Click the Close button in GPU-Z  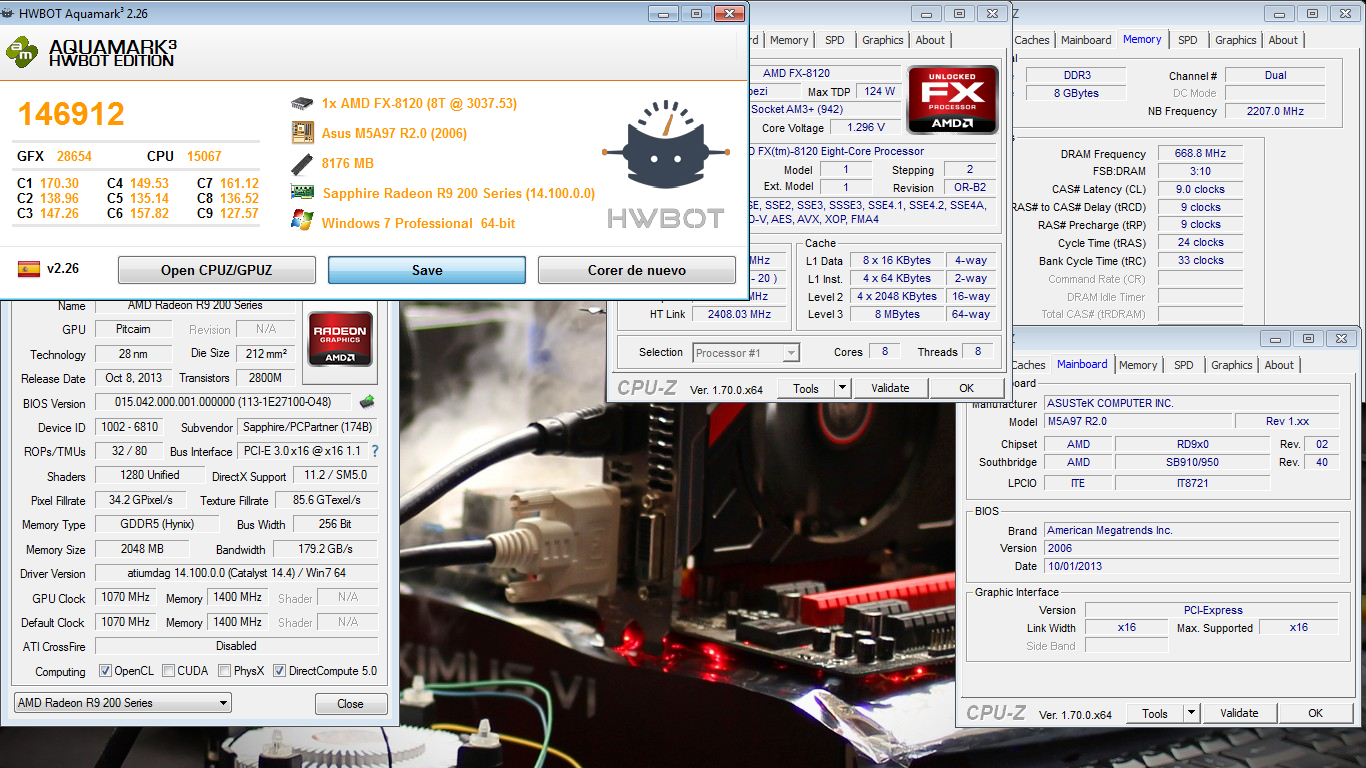pyautogui.click(x=351, y=704)
